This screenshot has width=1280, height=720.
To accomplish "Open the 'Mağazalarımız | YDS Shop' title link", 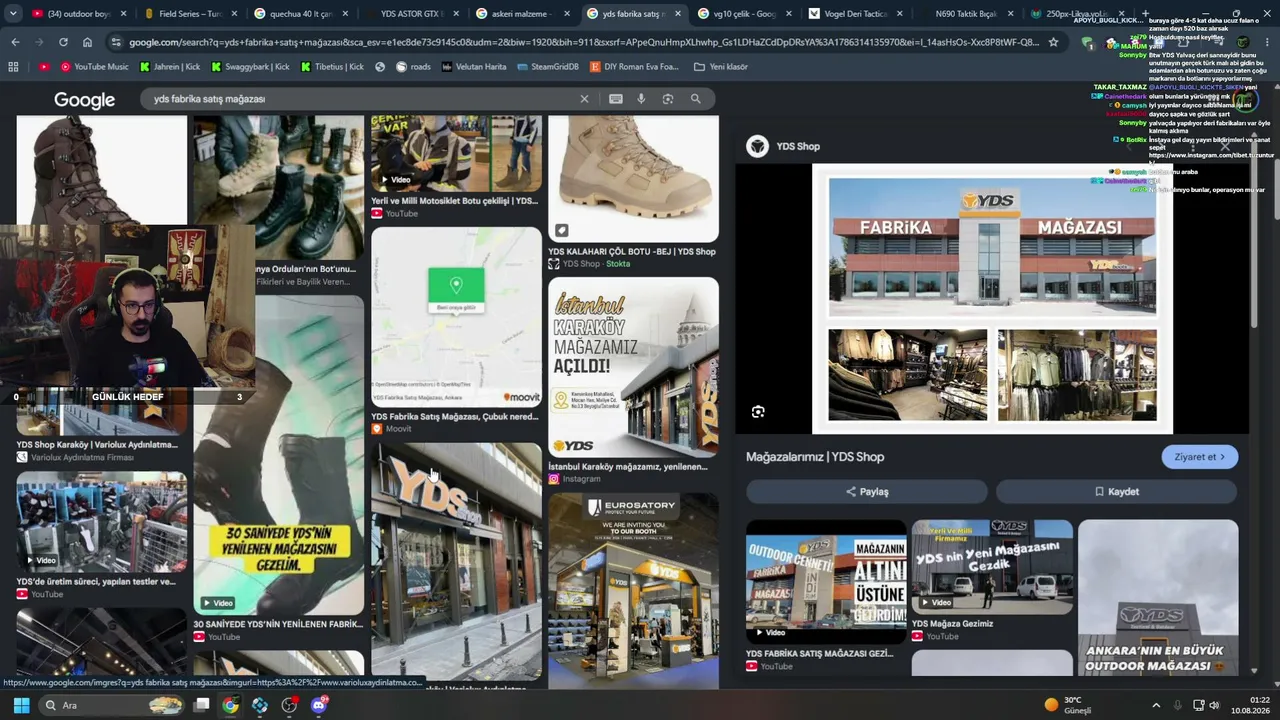I will pos(815,457).
